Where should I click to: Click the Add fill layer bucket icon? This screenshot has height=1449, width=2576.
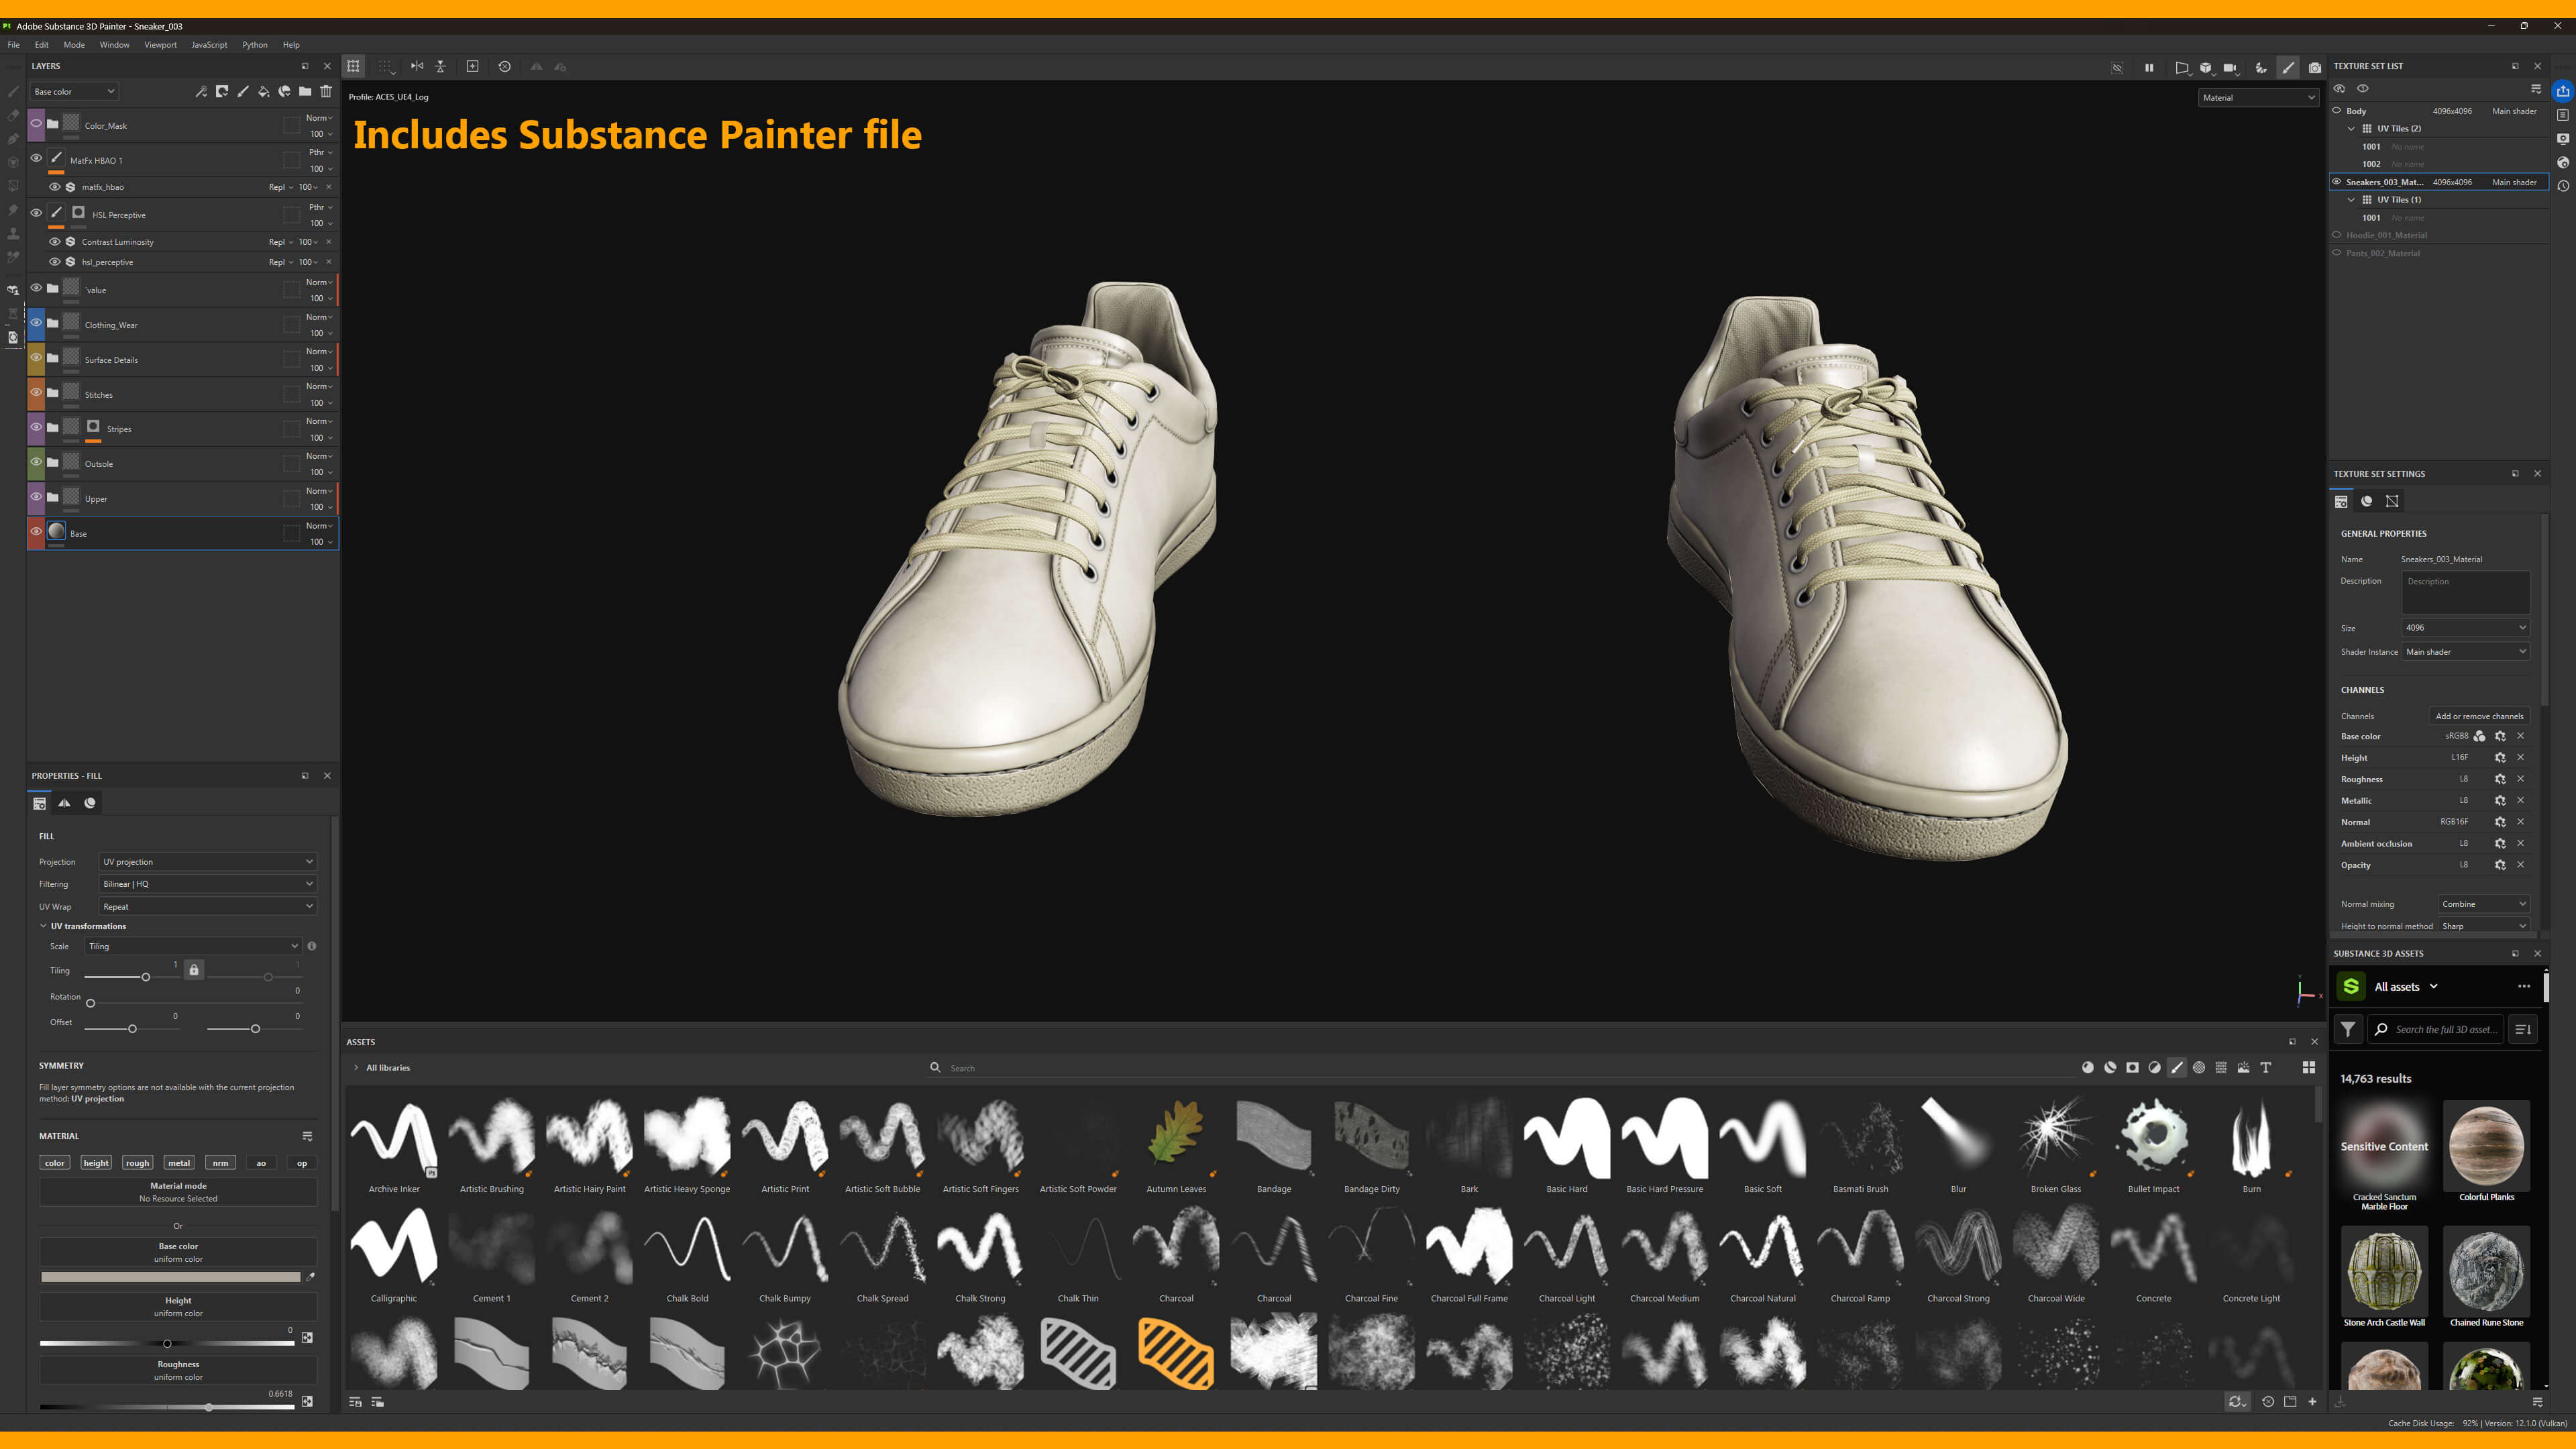click(x=264, y=91)
